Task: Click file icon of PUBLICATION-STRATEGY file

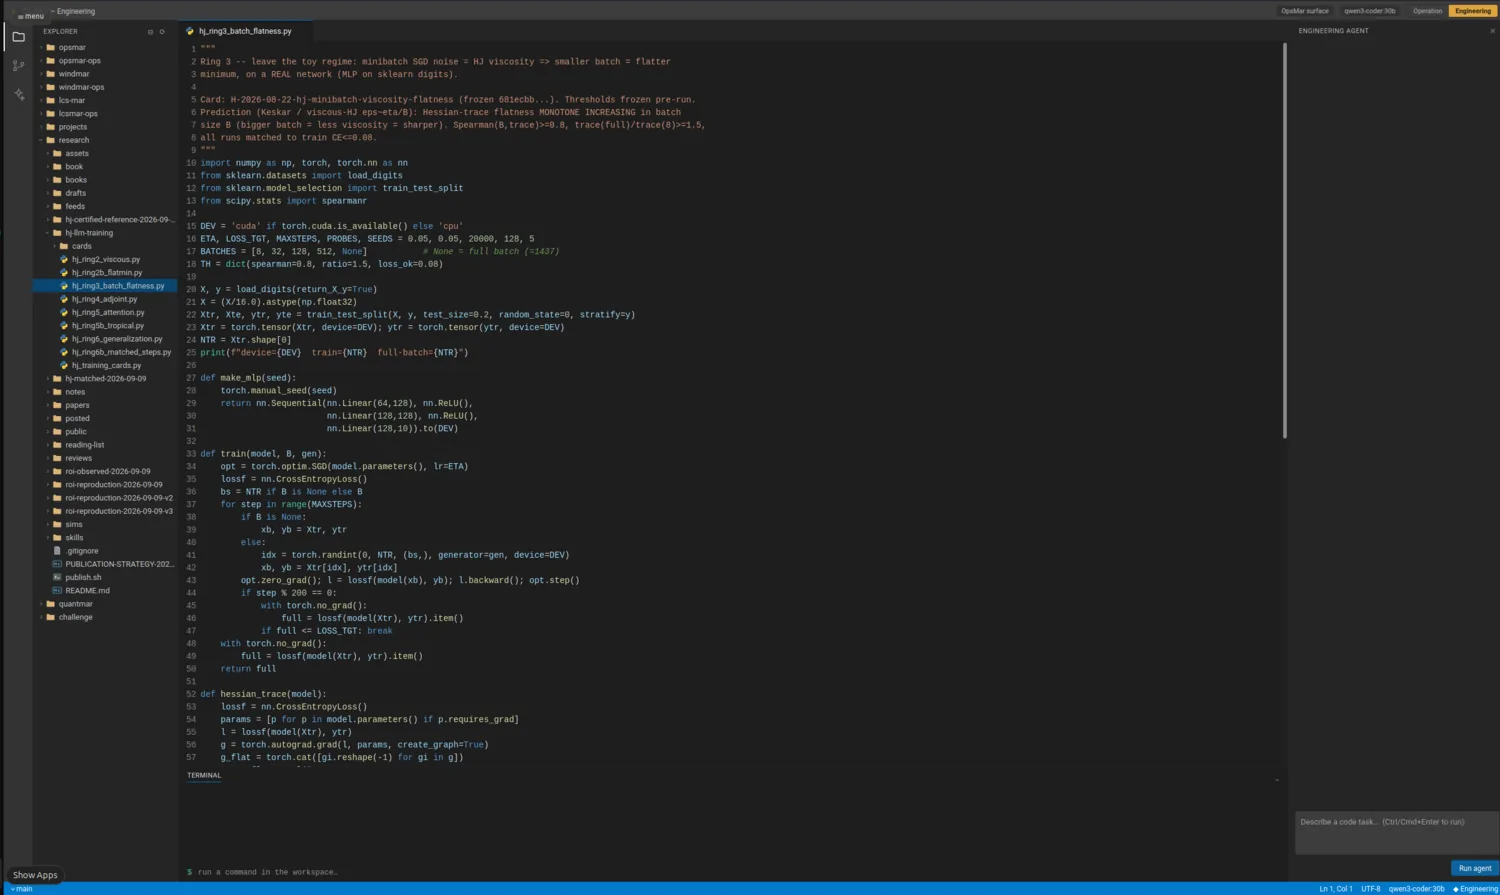Action: point(57,564)
